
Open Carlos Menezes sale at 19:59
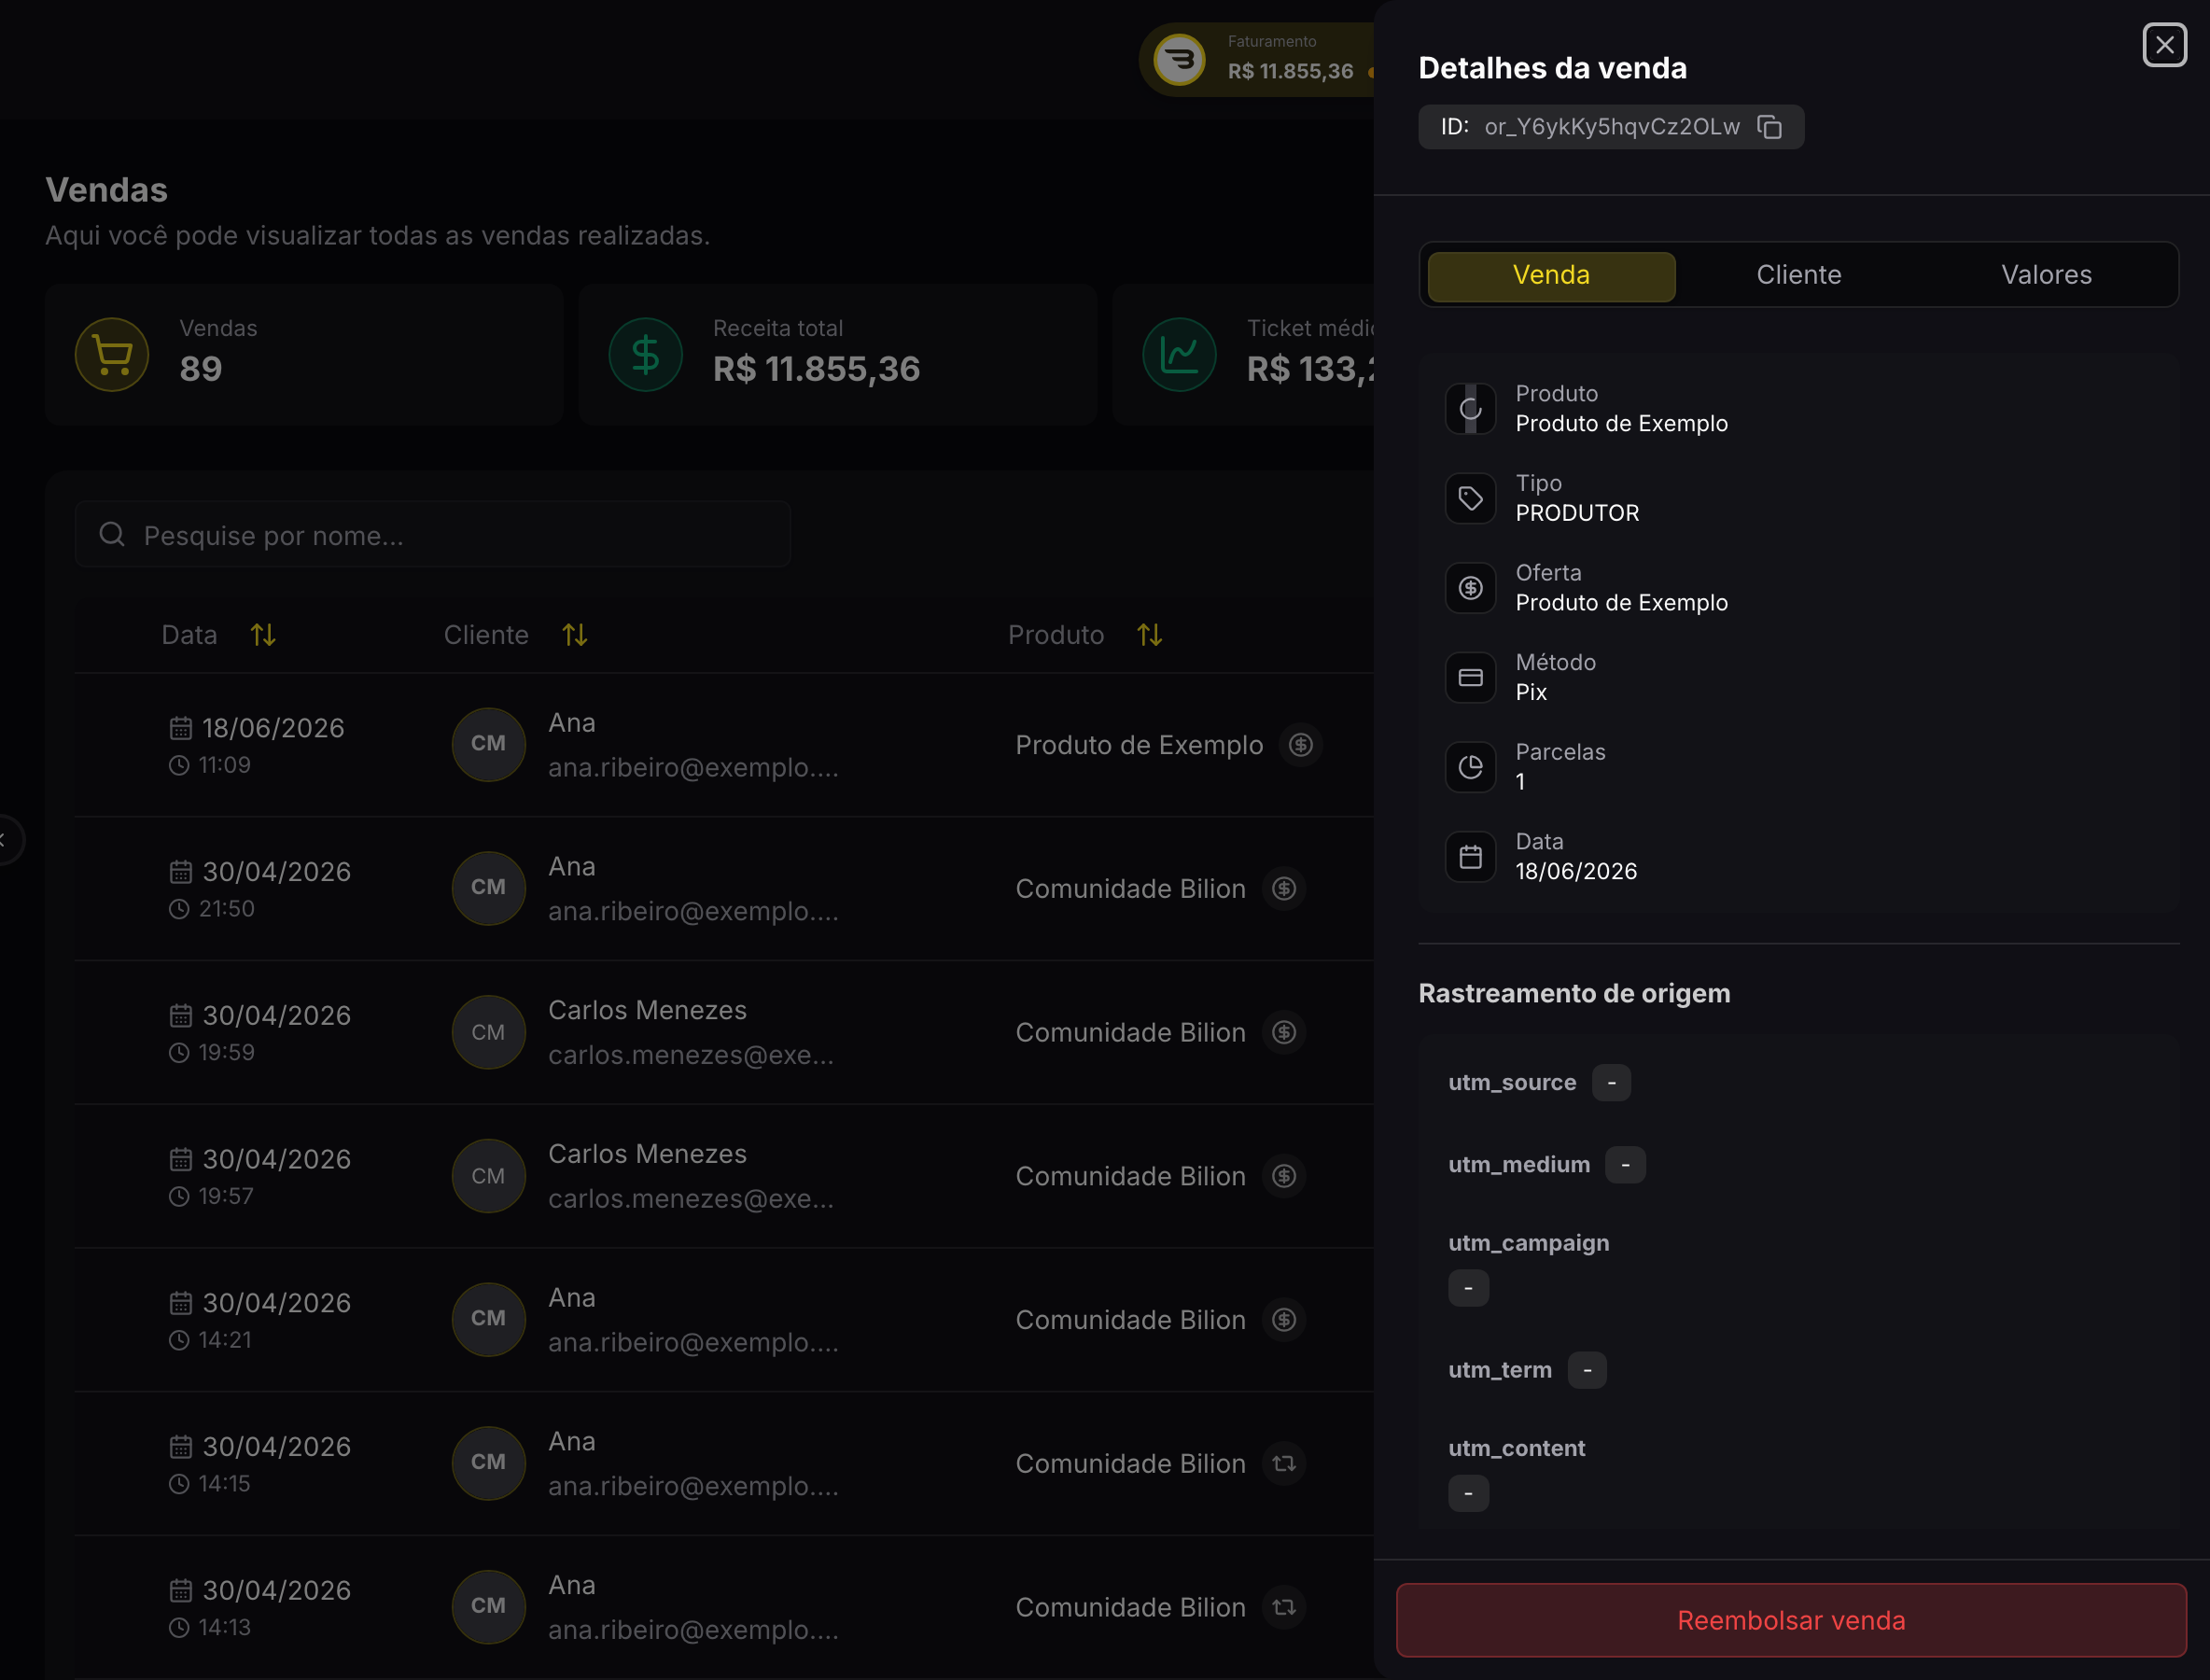724,1032
